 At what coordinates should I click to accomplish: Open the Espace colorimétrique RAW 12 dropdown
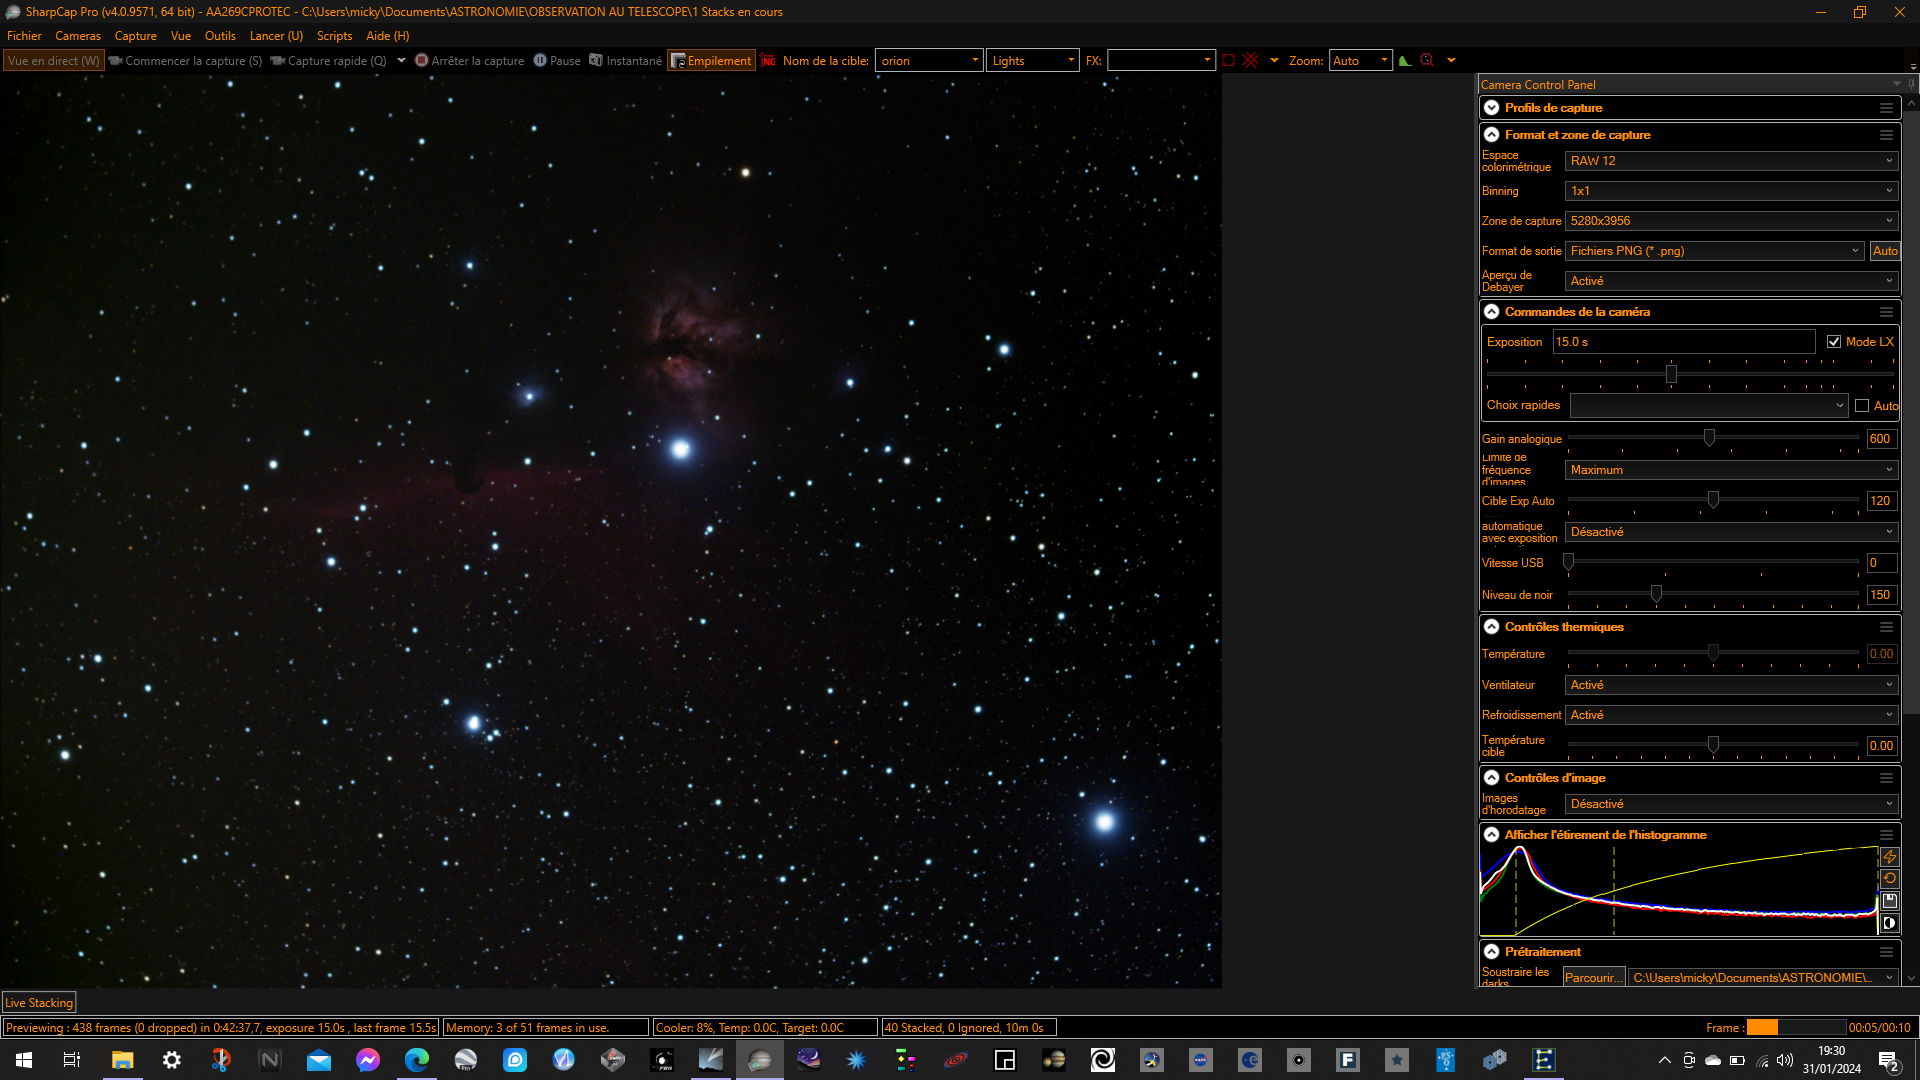(1730, 161)
